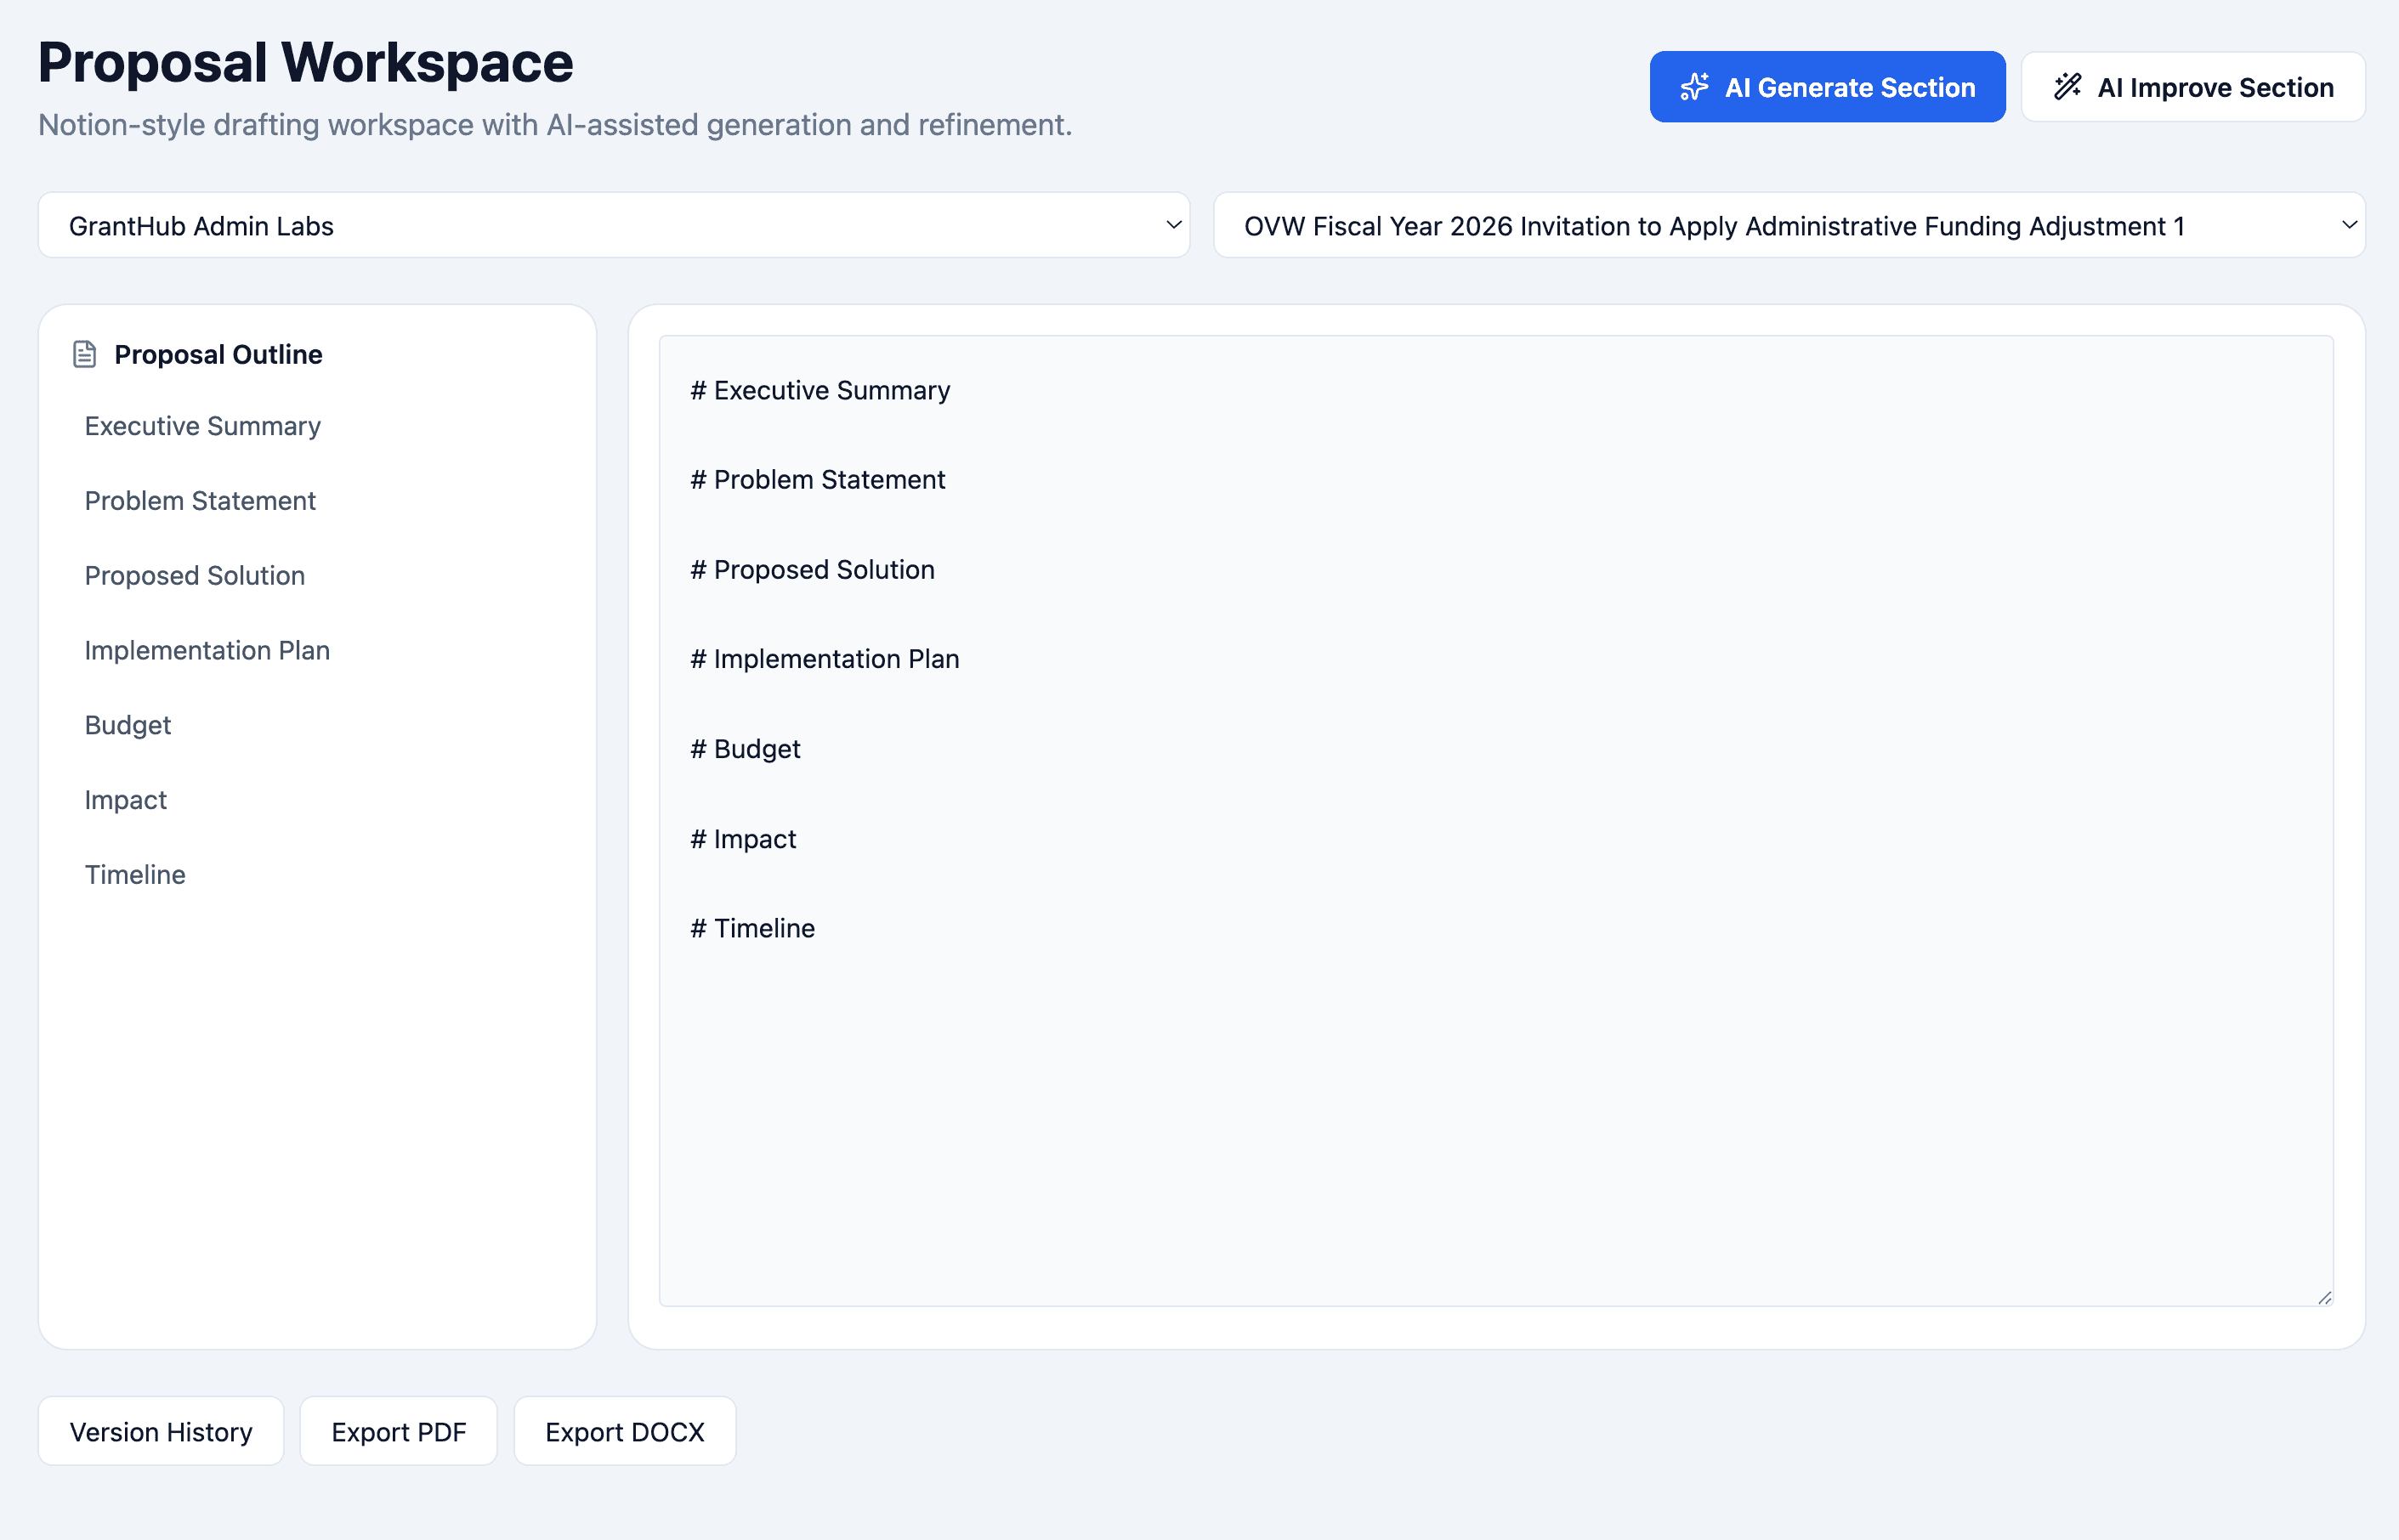Click the wand icon on AI Improve Section
This screenshot has height=1540, width=2399.
coord(2068,86)
